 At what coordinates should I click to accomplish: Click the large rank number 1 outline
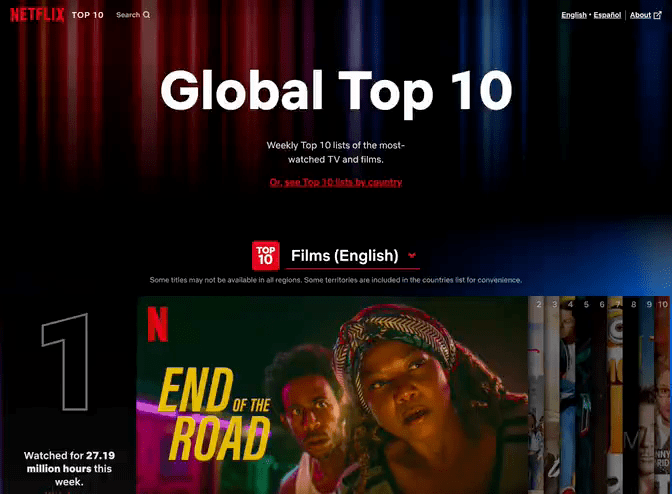pyautogui.click(x=64, y=361)
